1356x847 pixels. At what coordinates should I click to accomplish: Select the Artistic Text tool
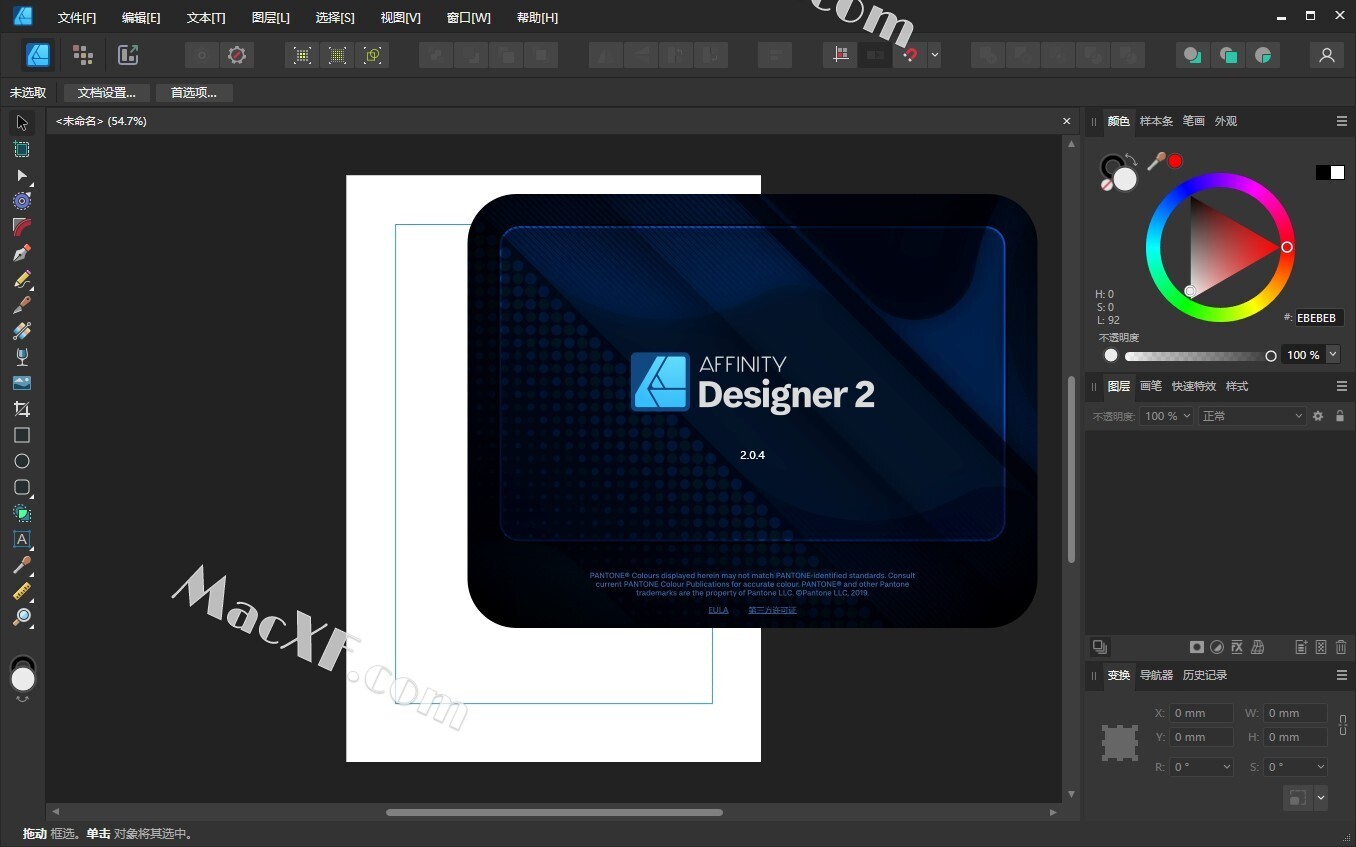(22, 539)
